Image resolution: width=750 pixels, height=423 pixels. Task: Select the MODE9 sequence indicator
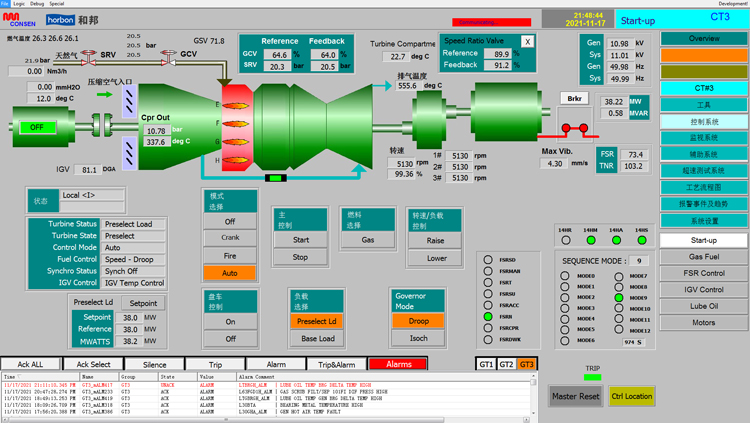[619, 297]
